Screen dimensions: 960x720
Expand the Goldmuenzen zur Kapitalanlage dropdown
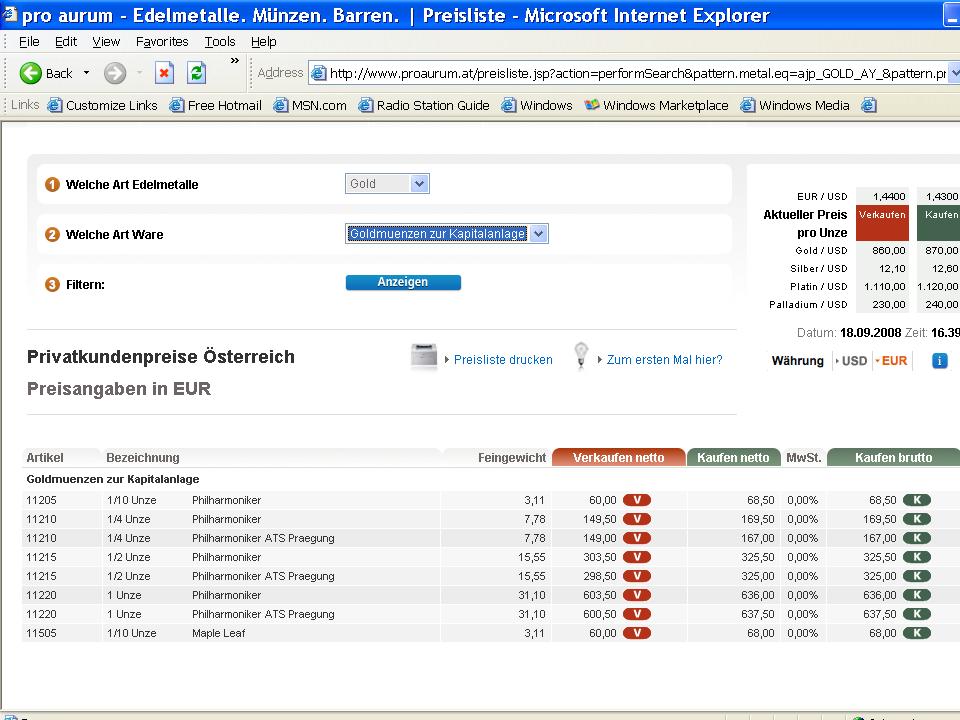coord(539,234)
